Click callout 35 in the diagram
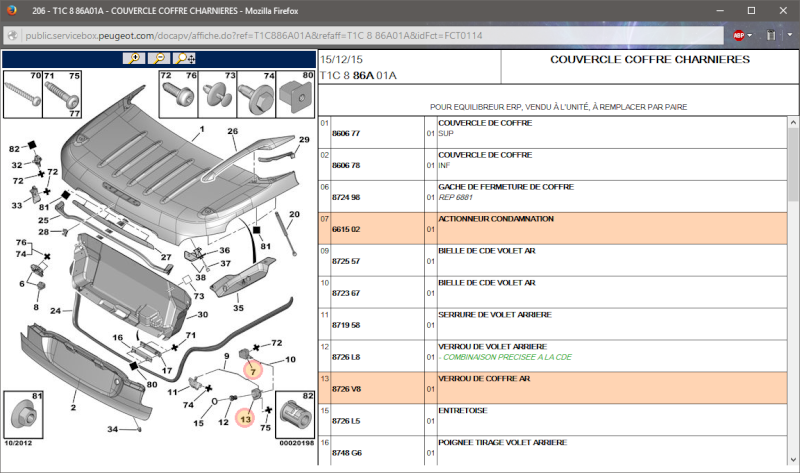This screenshot has width=800, height=473. click(x=238, y=308)
